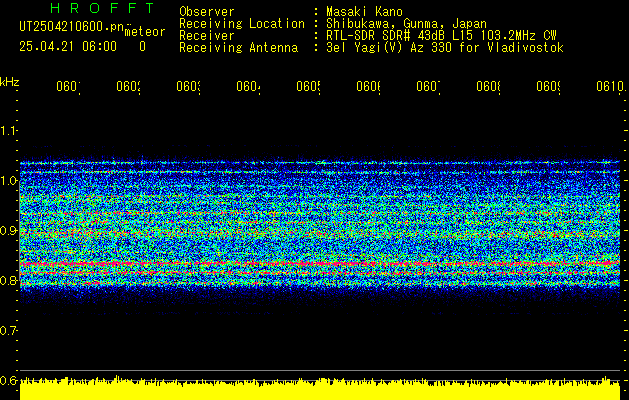Click the 0601 time marker
The height and width of the screenshot is (400, 629).
(x=68, y=86)
